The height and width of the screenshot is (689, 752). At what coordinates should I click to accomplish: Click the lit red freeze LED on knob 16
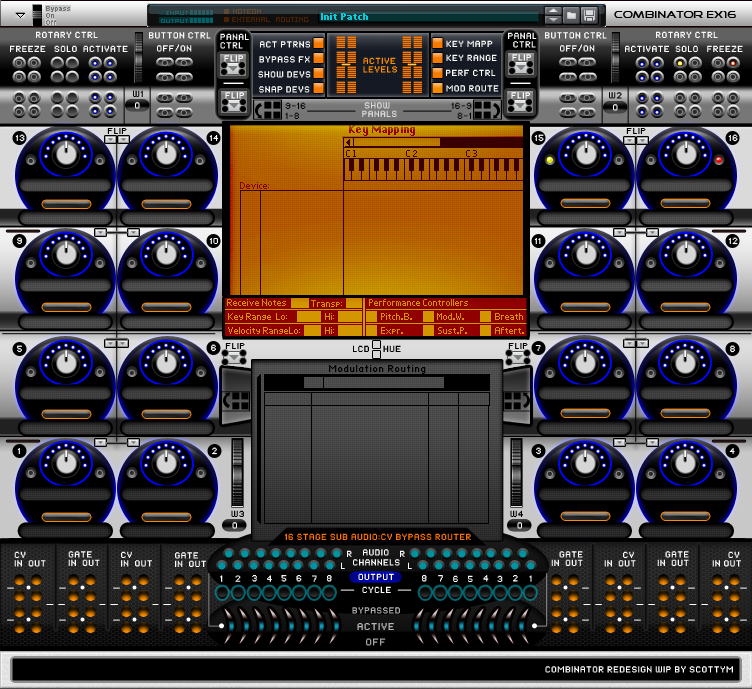pos(718,160)
